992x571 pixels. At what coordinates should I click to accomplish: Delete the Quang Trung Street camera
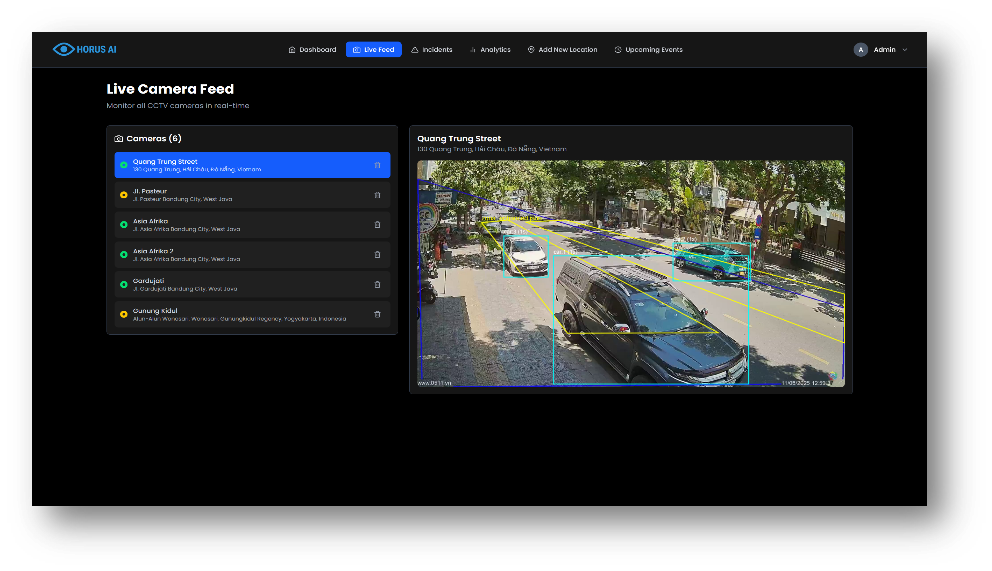(x=377, y=165)
